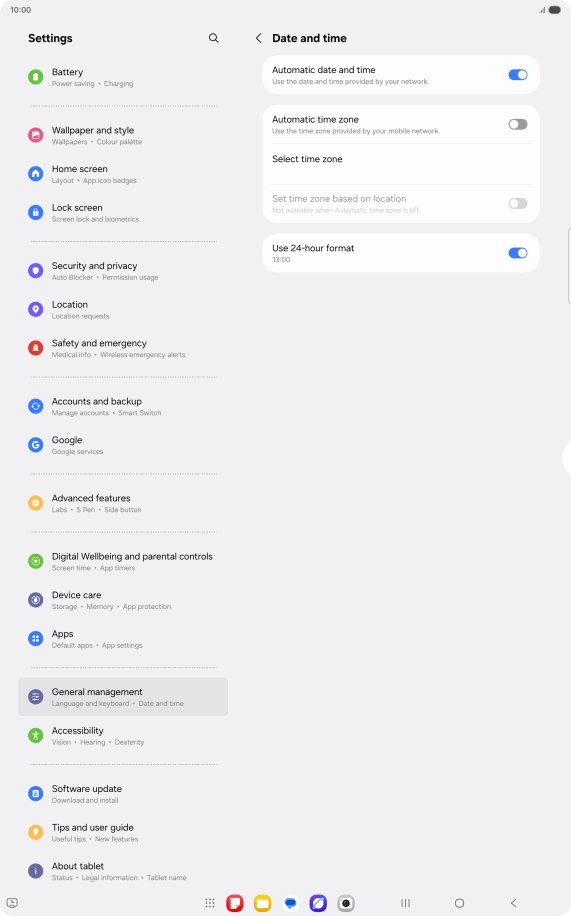Open the messages app in taskbar
Image resolution: width=571 pixels, height=916 pixels.
(290, 903)
